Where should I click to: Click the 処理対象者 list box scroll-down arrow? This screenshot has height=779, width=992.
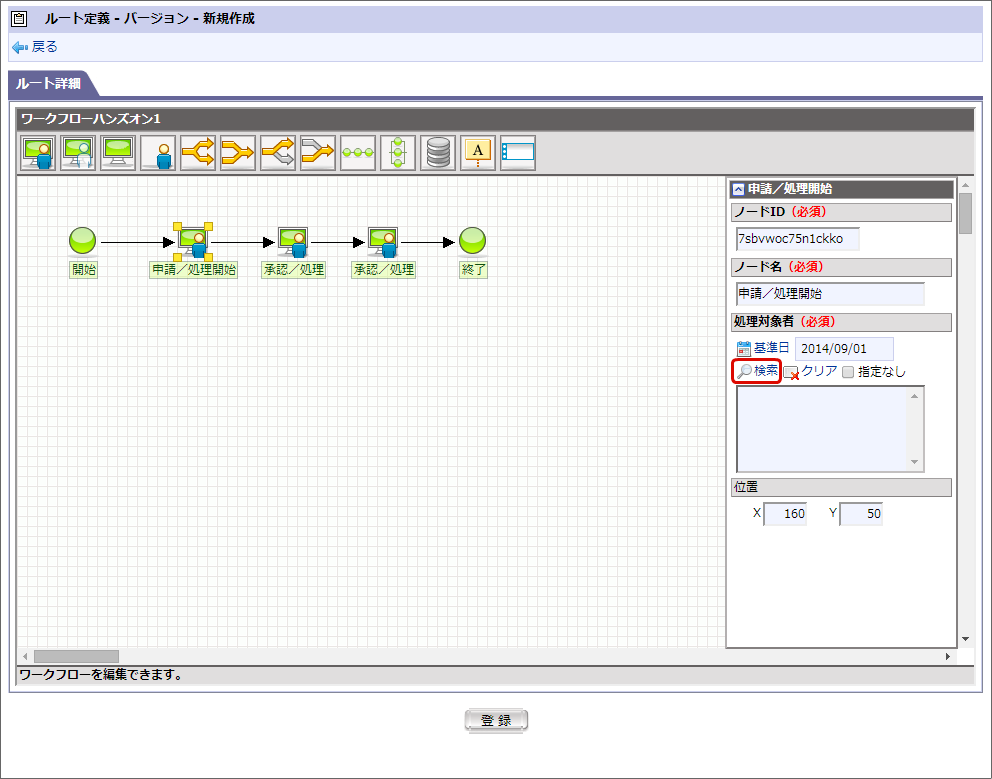pos(915,462)
